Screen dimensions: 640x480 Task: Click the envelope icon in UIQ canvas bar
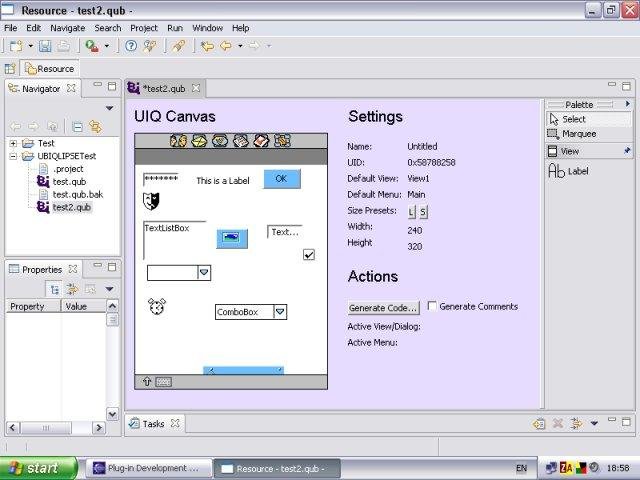click(199, 141)
